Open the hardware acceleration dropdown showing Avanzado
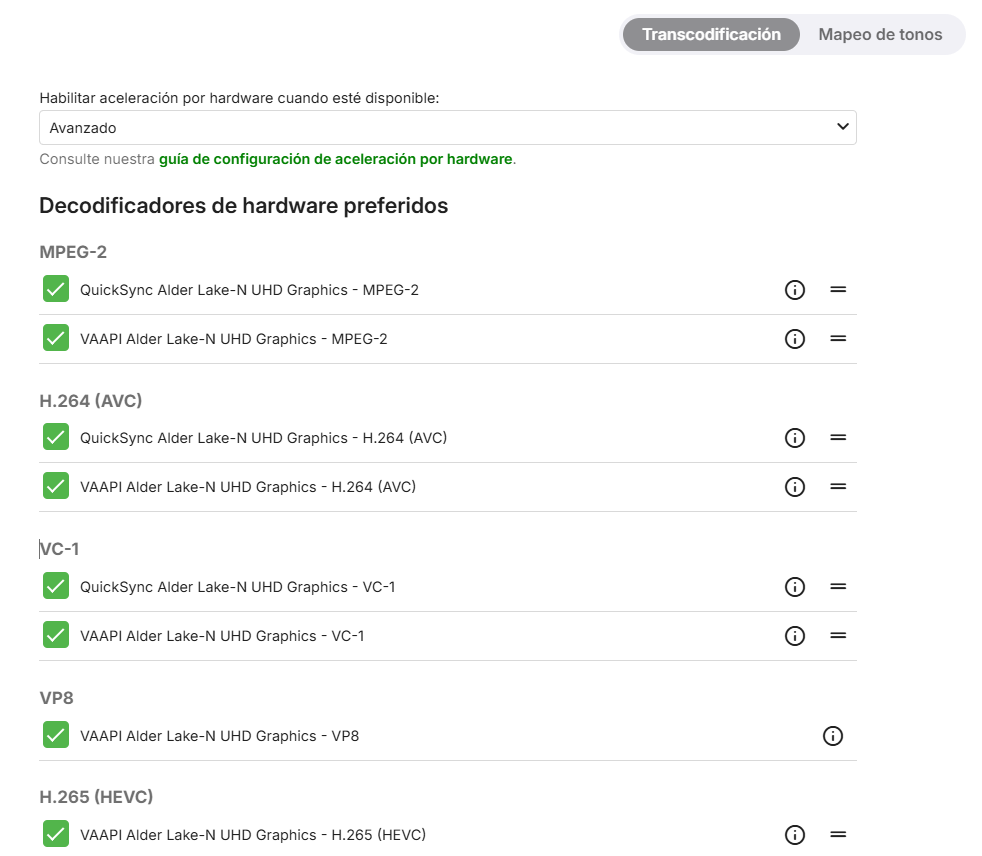 click(x=447, y=127)
